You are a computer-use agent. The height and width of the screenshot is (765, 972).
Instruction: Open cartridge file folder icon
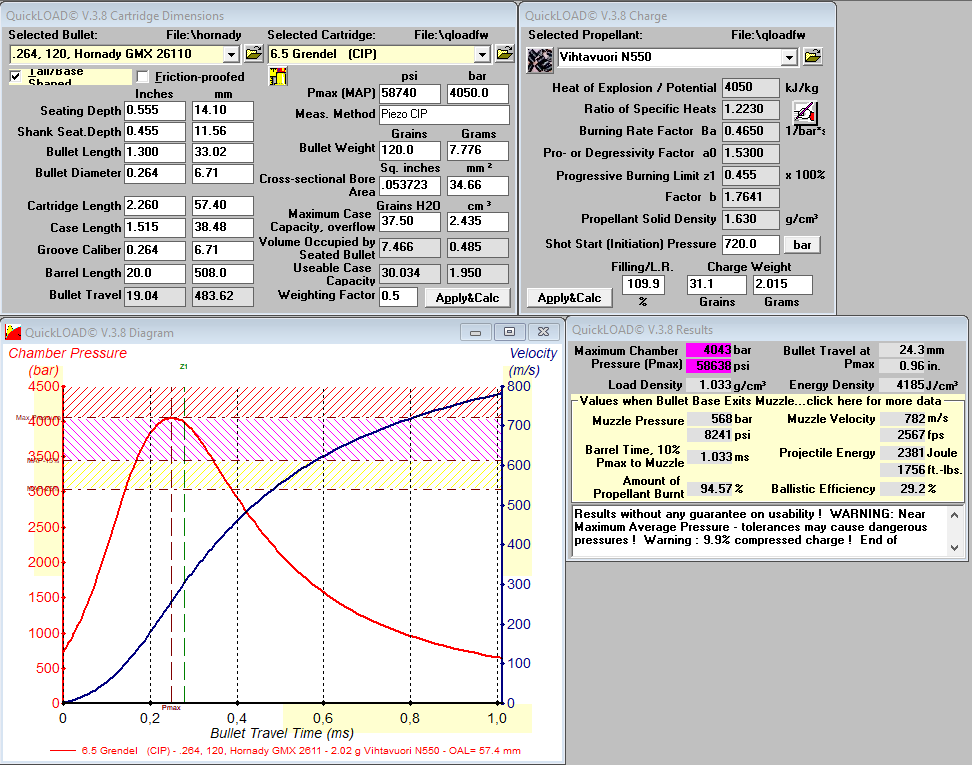[505, 54]
